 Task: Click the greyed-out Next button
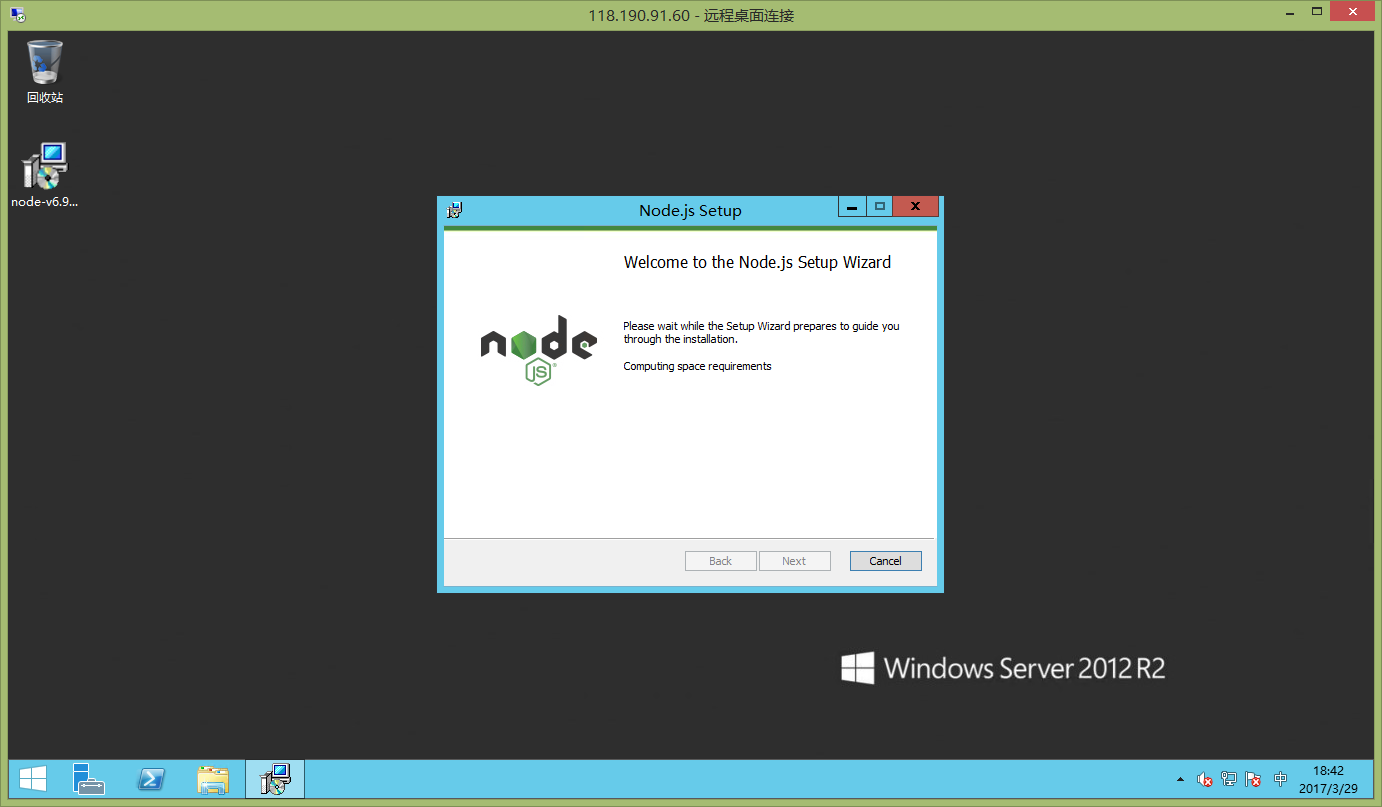click(x=794, y=561)
